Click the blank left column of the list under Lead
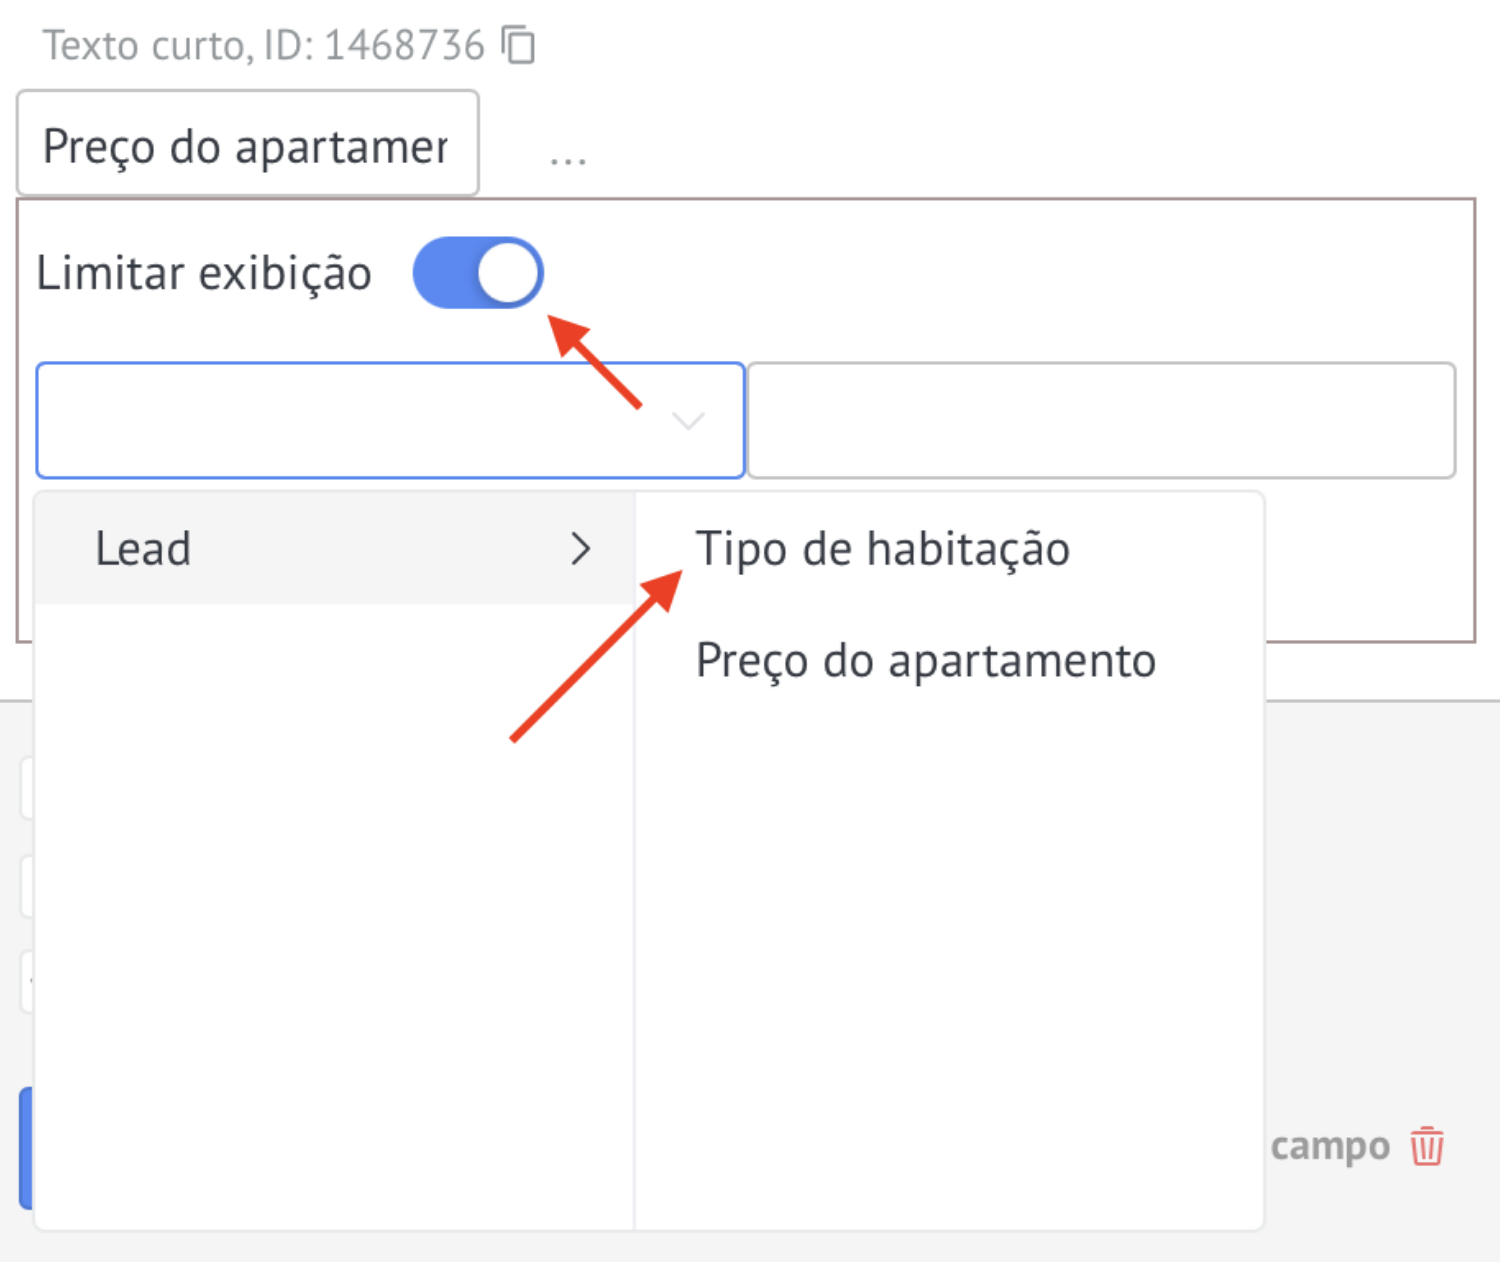The height and width of the screenshot is (1262, 1500). [335, 915]
